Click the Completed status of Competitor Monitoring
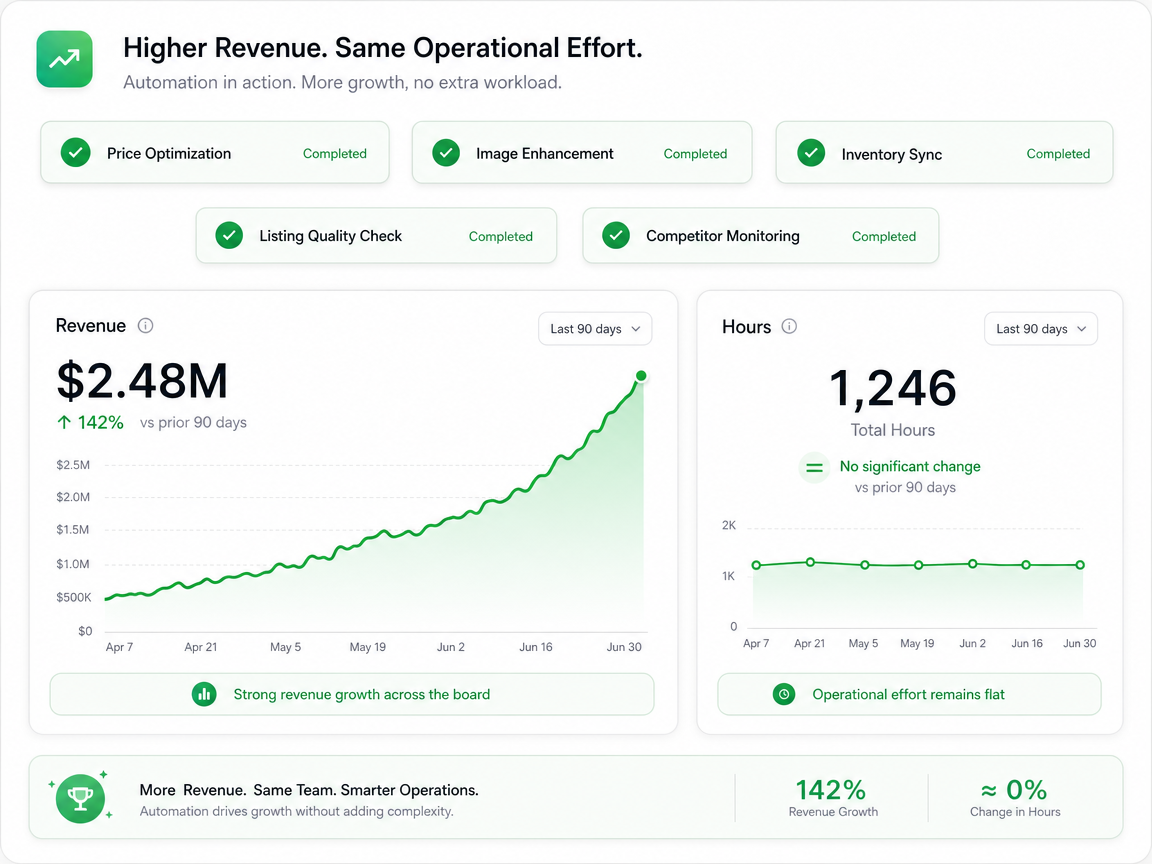The width and height of the screenshot is (1152, 864). point(884,237)
